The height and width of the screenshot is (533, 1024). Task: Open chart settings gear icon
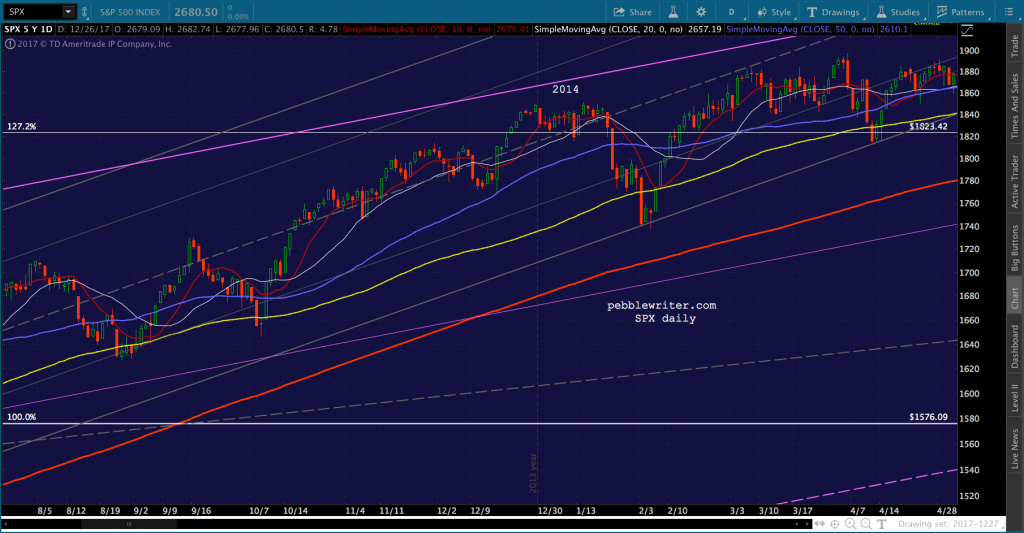701,12
